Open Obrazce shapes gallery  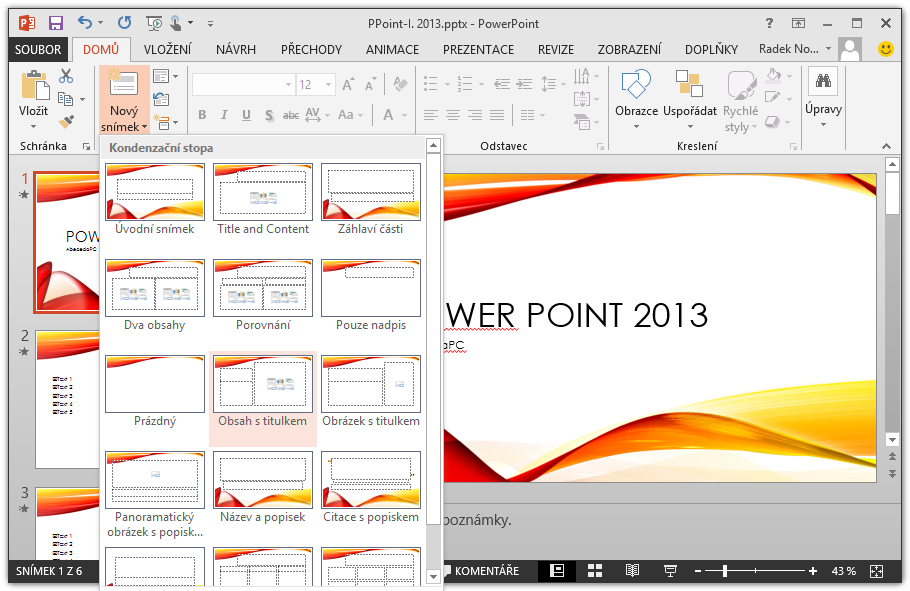(636, 100)
